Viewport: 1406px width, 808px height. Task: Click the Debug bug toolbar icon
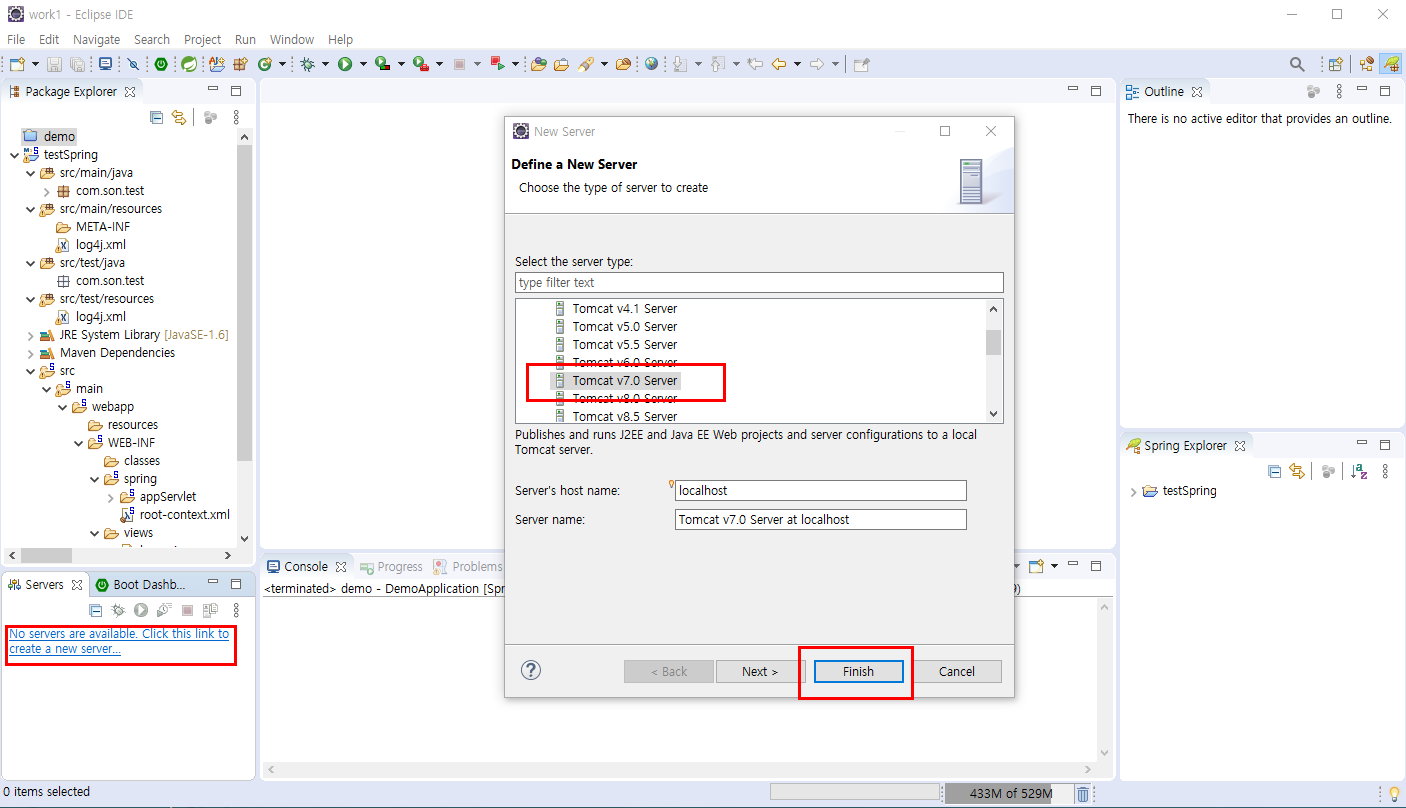pyautogui.click(x=308, y=64)
